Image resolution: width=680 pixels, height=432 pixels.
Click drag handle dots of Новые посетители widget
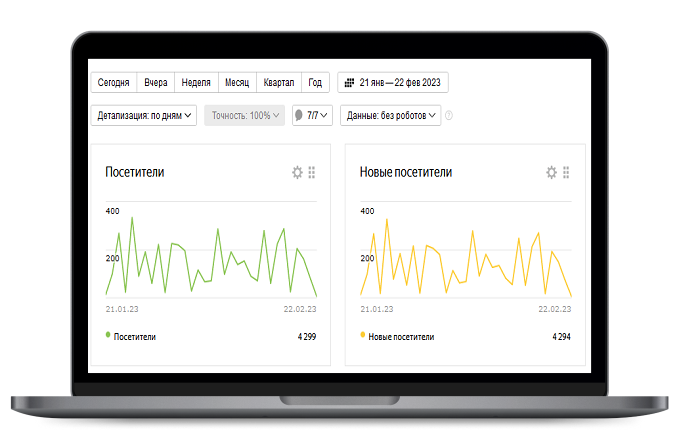pyautogui.click(x=566, y=172)
